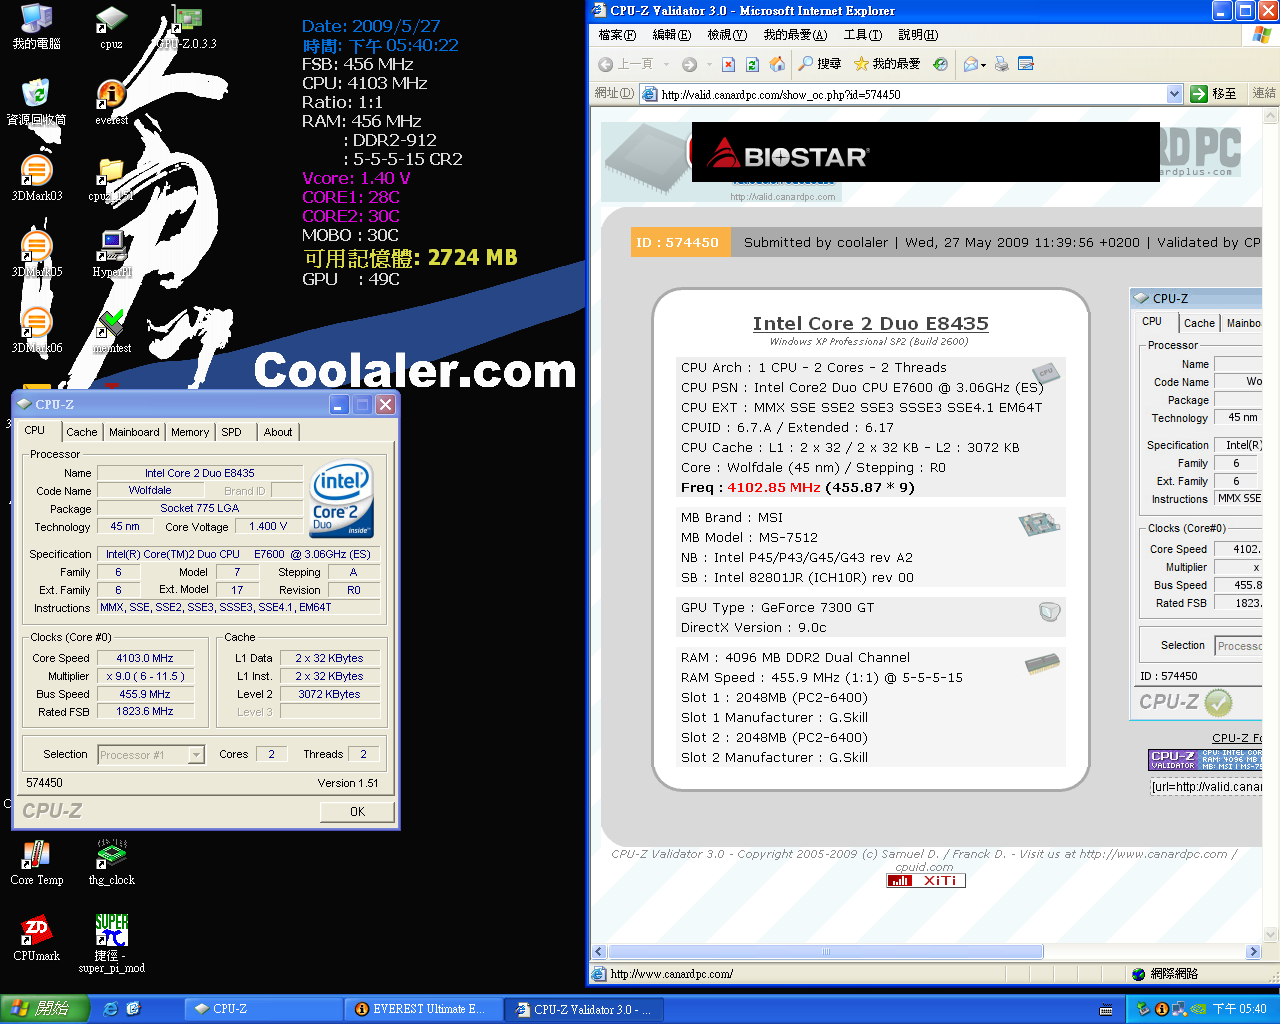Open the super_pi_mod shortcut icon
1280x1024 pixels.
(111, 943)
